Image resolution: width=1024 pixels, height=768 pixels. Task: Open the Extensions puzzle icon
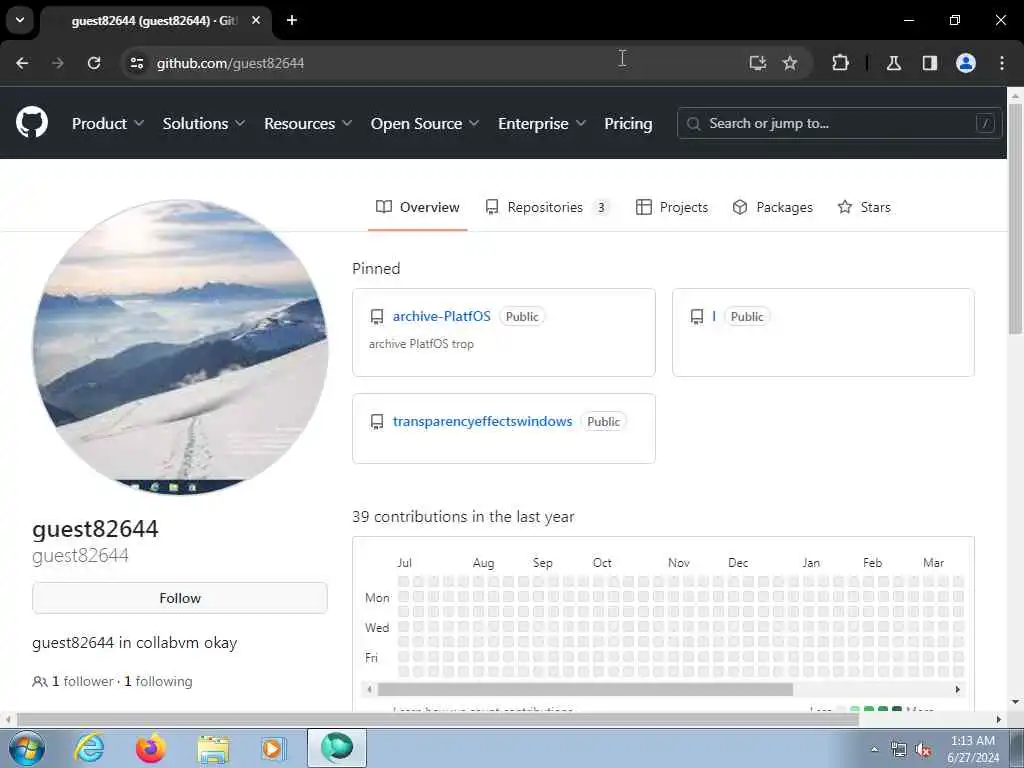[840, 63]
